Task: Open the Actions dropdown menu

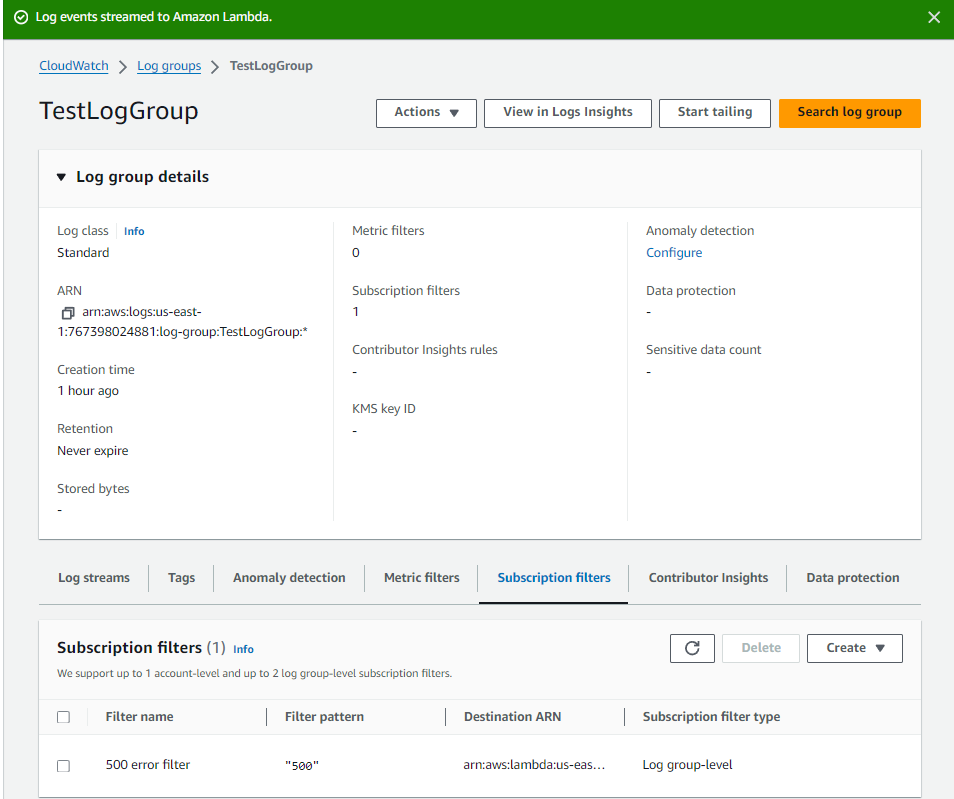Action: click(x=426, y=113)
